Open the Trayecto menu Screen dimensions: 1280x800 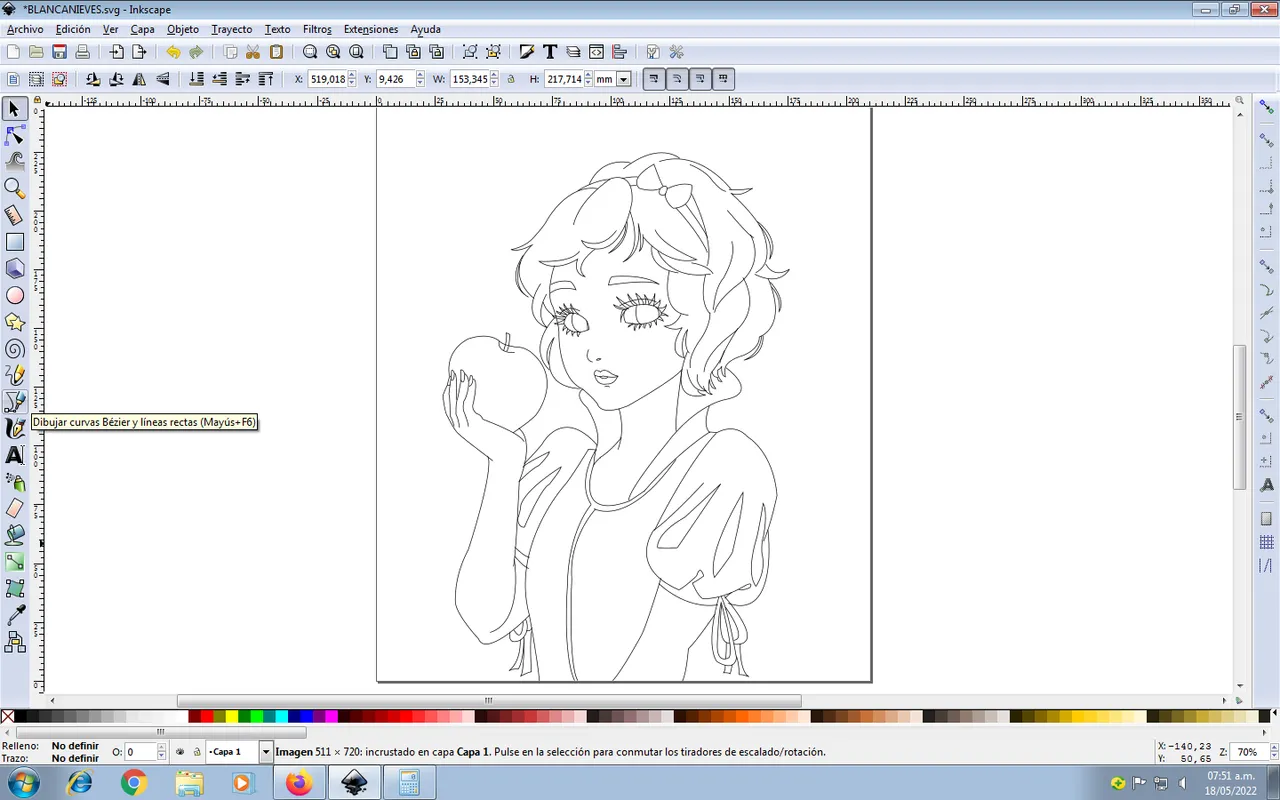(x=231, y=29)
